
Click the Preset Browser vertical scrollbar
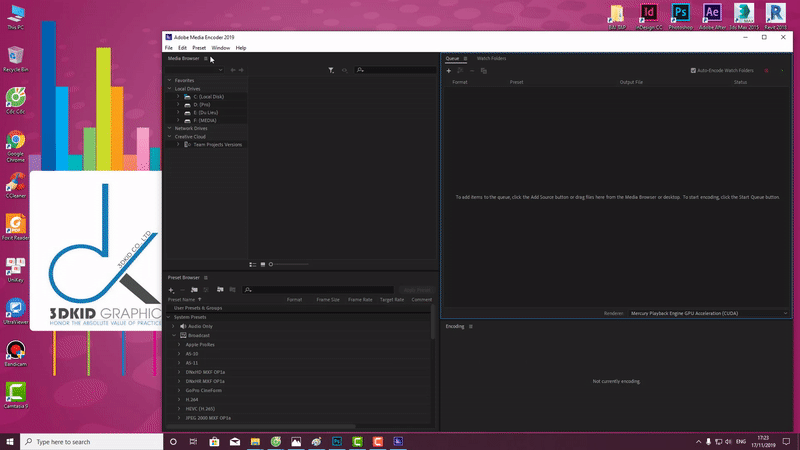pos(433,322)
